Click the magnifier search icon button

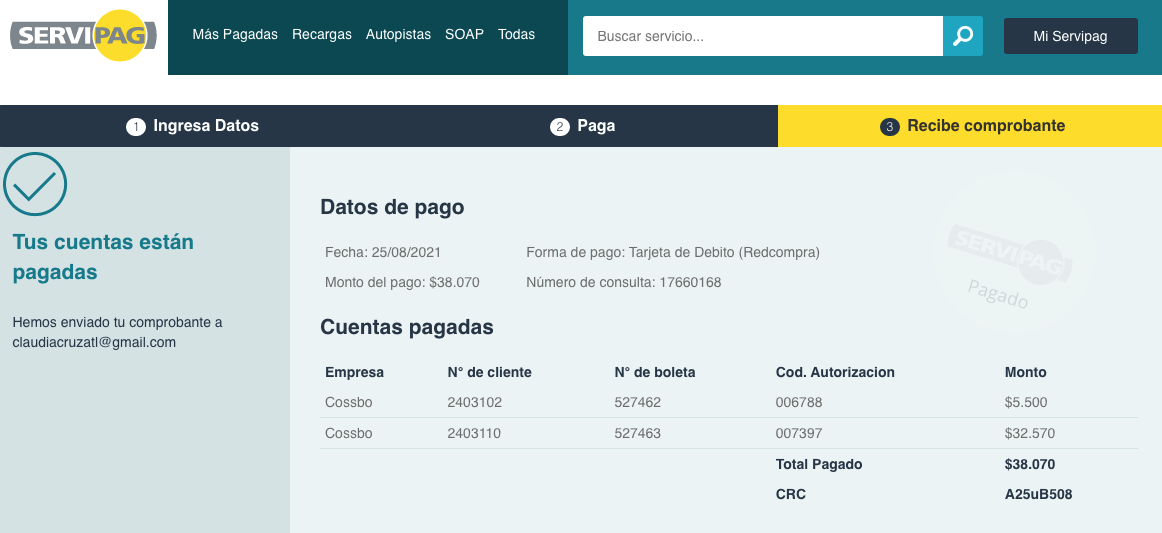coord(963,36)
